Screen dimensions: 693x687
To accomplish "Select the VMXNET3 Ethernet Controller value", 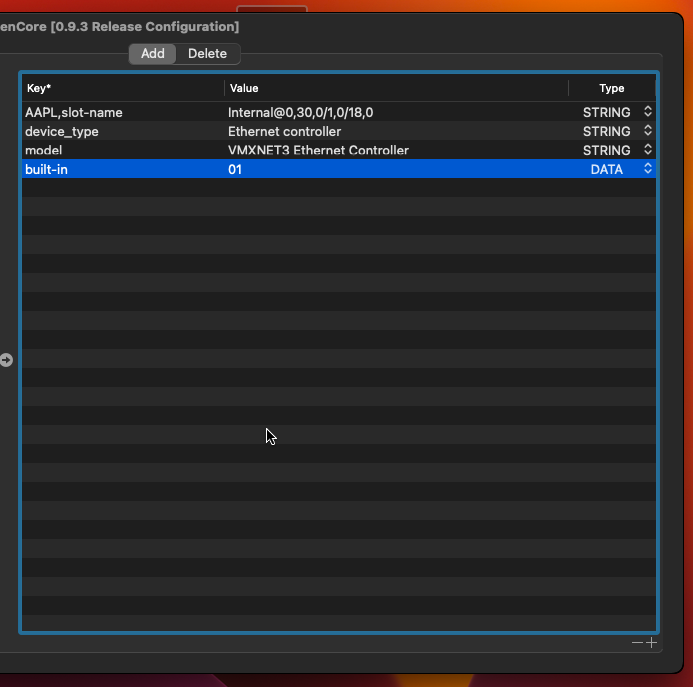I will click(x=318, y=150).
